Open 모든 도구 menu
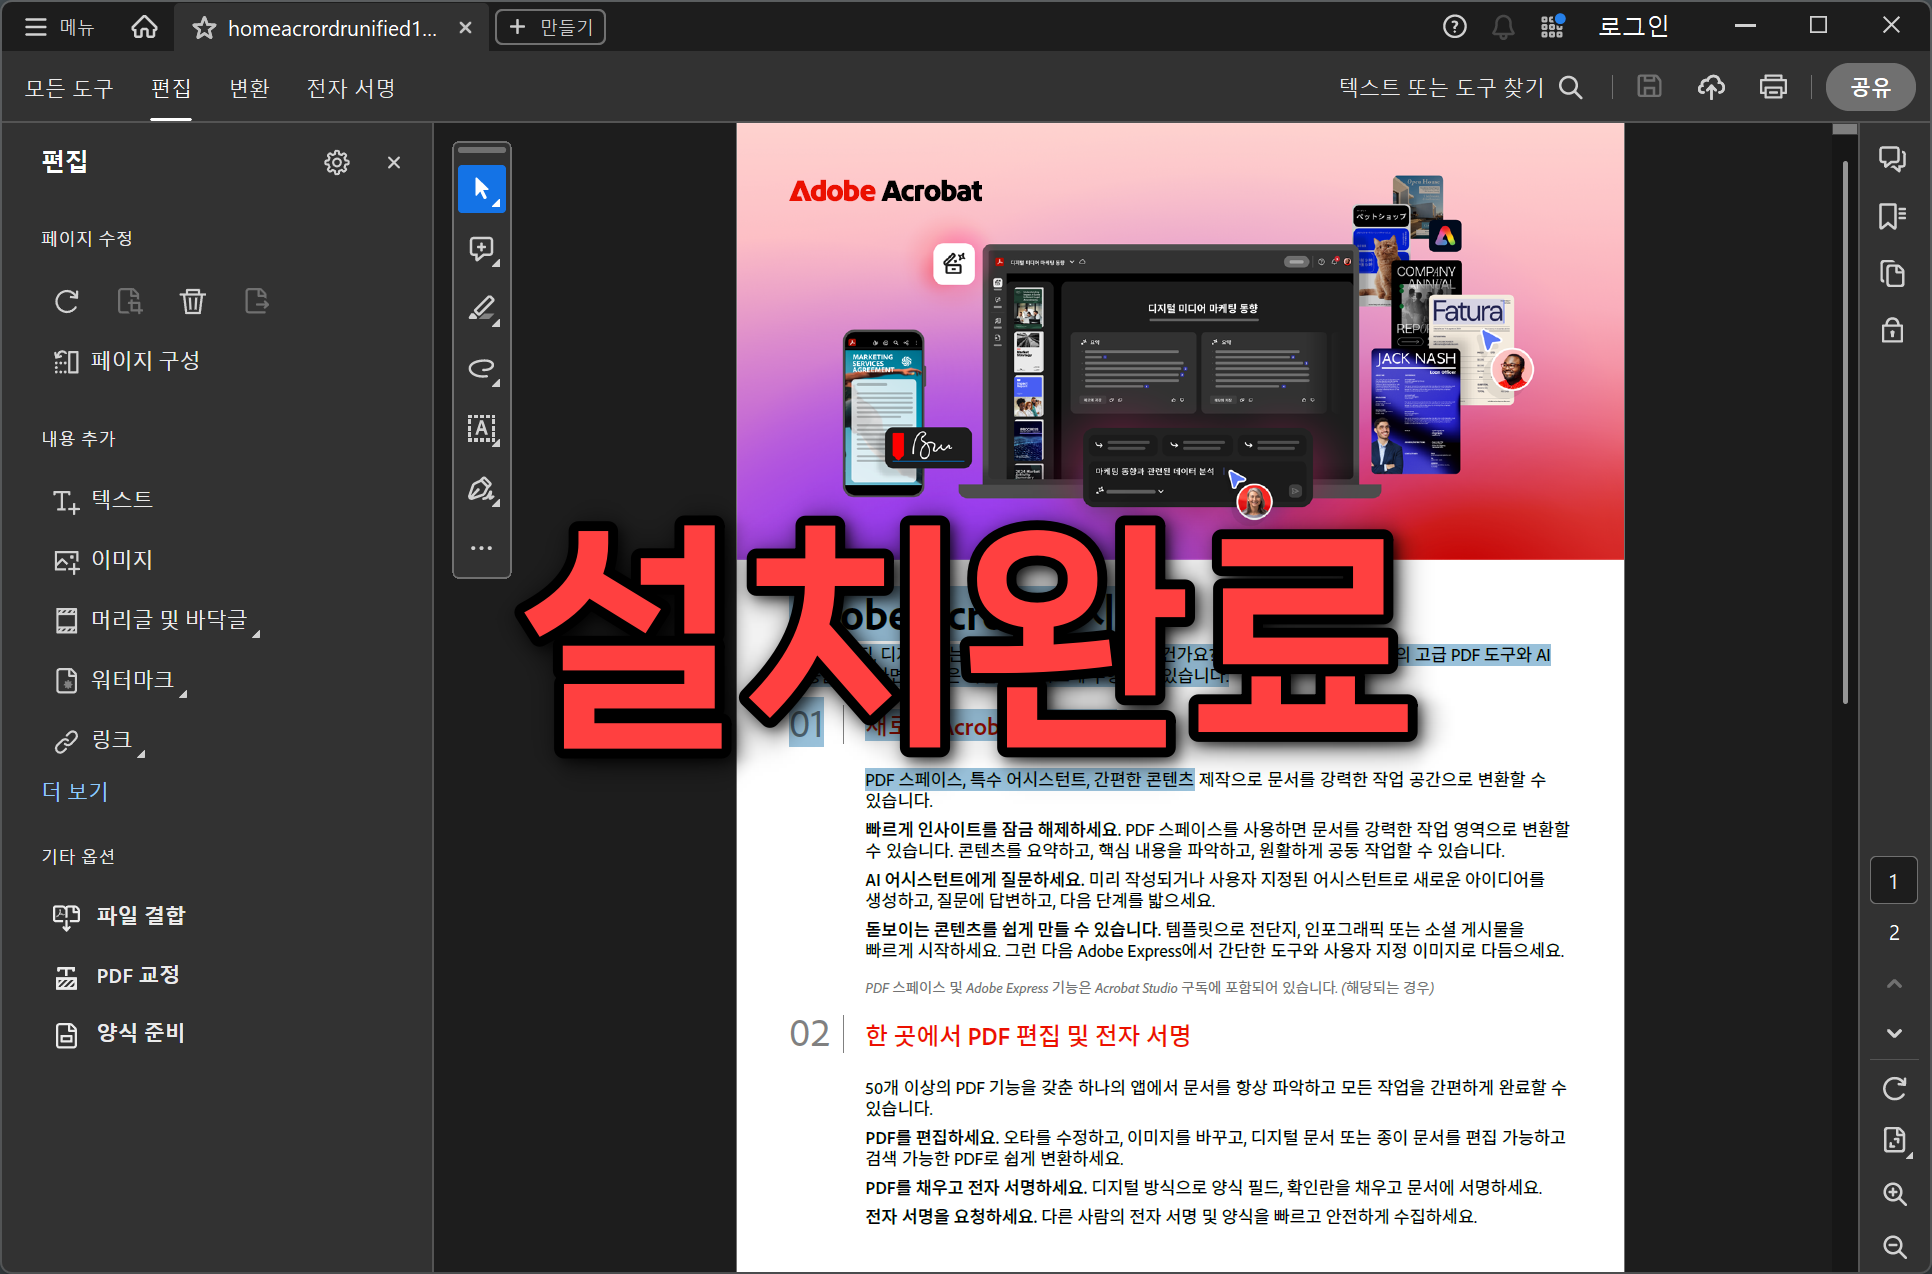 point(69,88)
